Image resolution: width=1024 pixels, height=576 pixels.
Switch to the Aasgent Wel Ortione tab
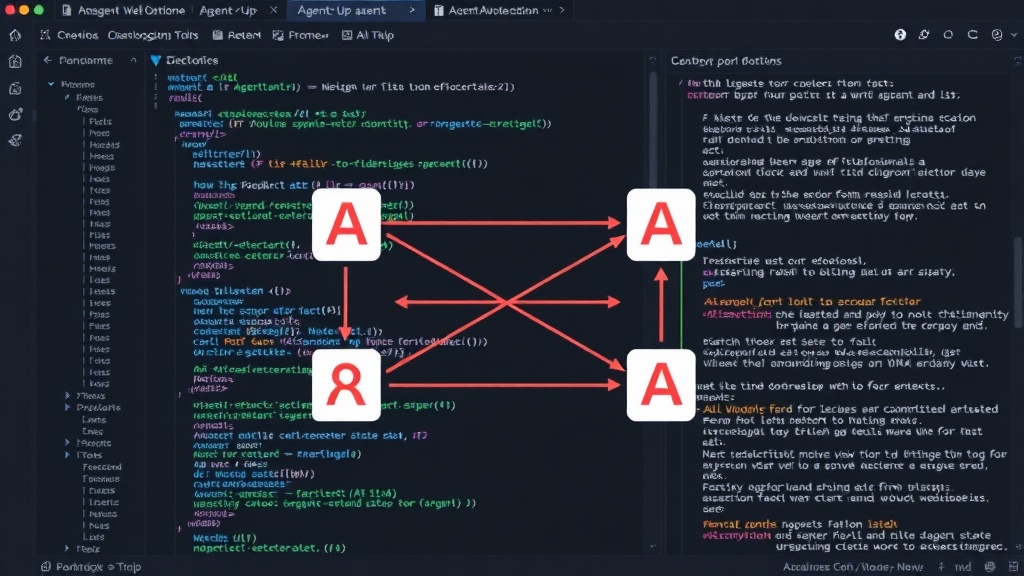[124, 10]
